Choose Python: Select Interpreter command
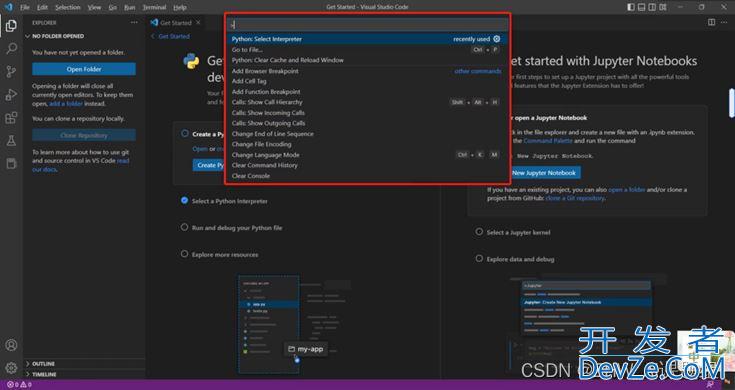The width and height of the screenshot is (735, 390). coord(368,39)
